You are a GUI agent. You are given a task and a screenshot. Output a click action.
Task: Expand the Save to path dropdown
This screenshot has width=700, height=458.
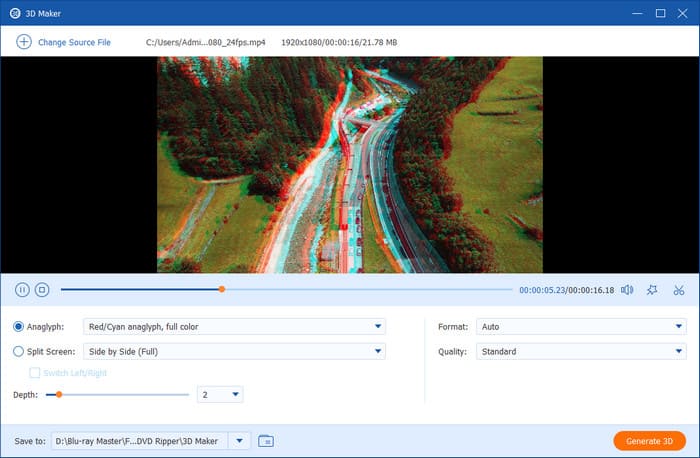pyautogui.click(x=240, y=441)
